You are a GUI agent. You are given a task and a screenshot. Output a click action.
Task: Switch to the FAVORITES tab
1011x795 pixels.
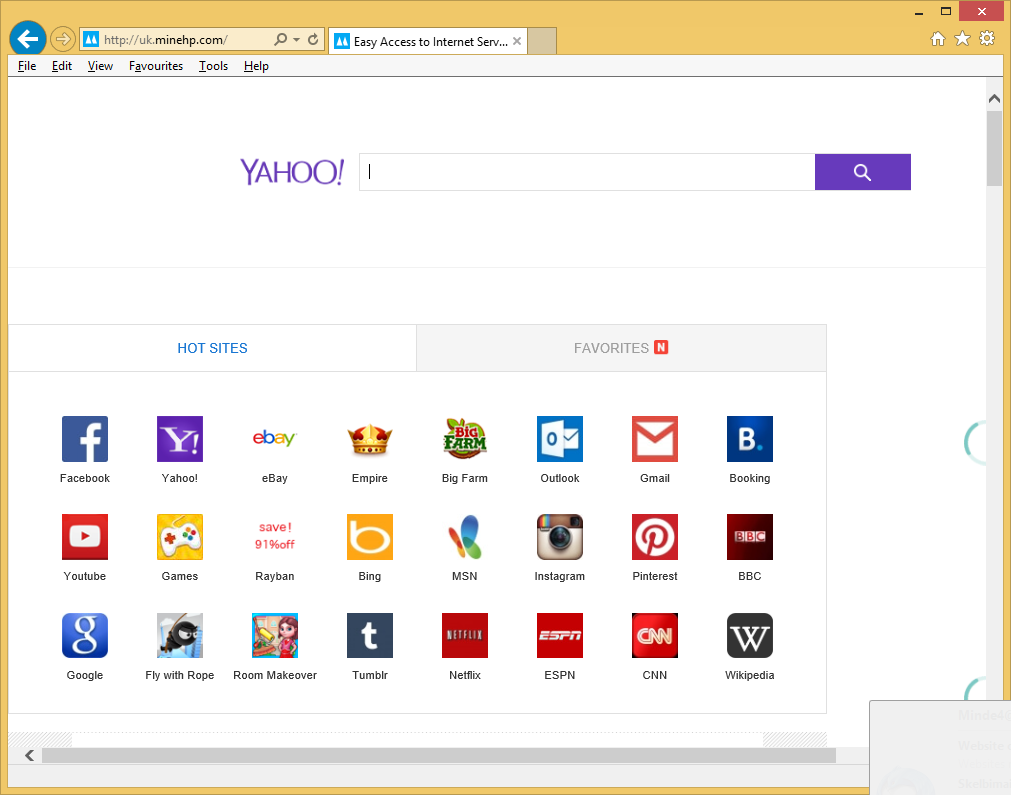(621, 348)
